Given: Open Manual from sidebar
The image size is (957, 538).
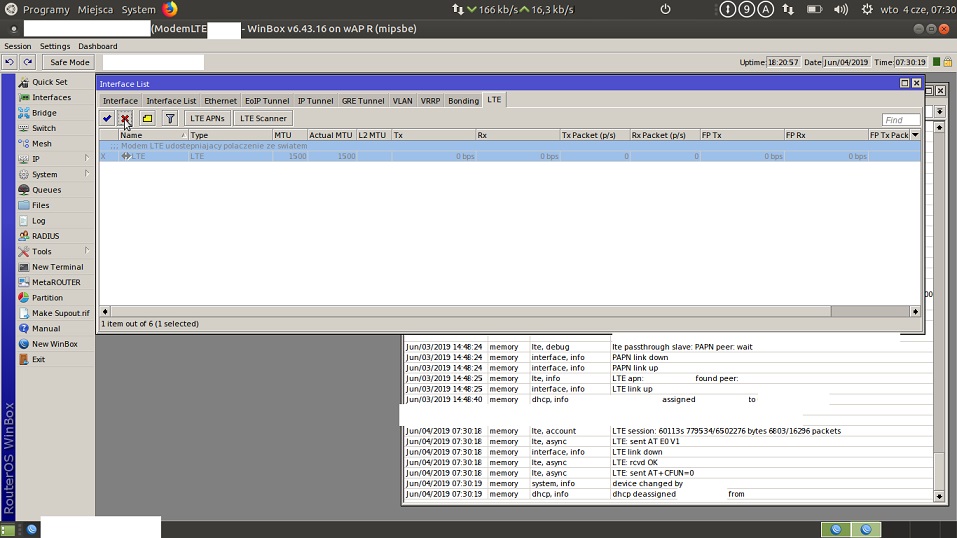Looking at the screenshot, I should pos(46,329).
